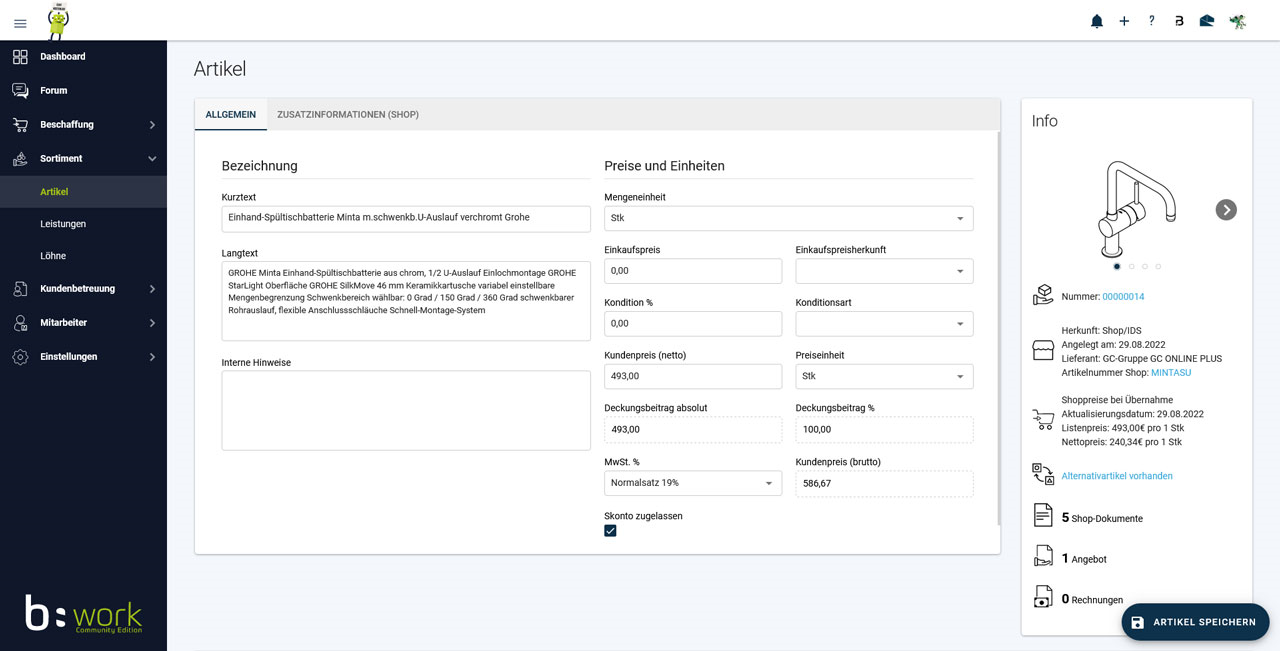Switch to Zusatzinformationen (Shop) tab
This screenshot has width=1280, height=651.
pyautogui.click(x=348, y=115)
